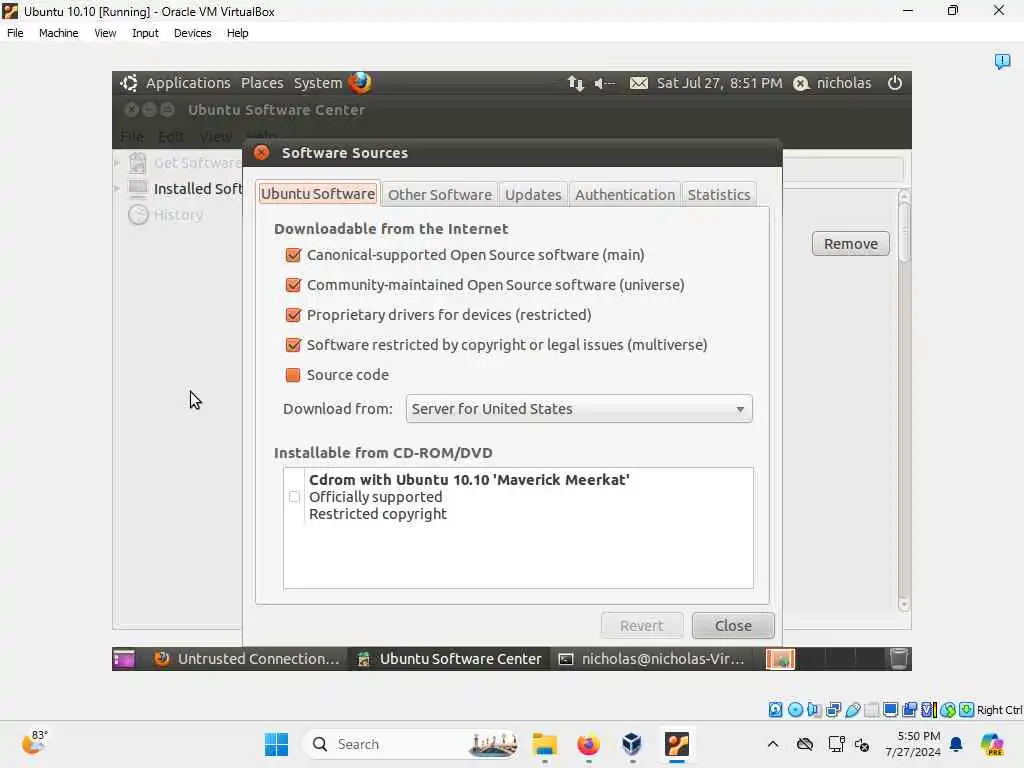
Task: Switch to the Statistics tab
Action: 718,195
